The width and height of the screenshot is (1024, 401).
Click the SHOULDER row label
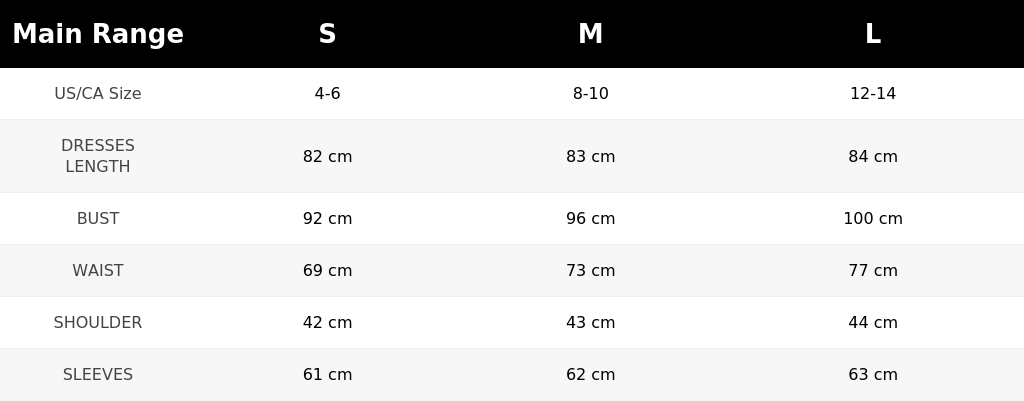tap(98, 323)
